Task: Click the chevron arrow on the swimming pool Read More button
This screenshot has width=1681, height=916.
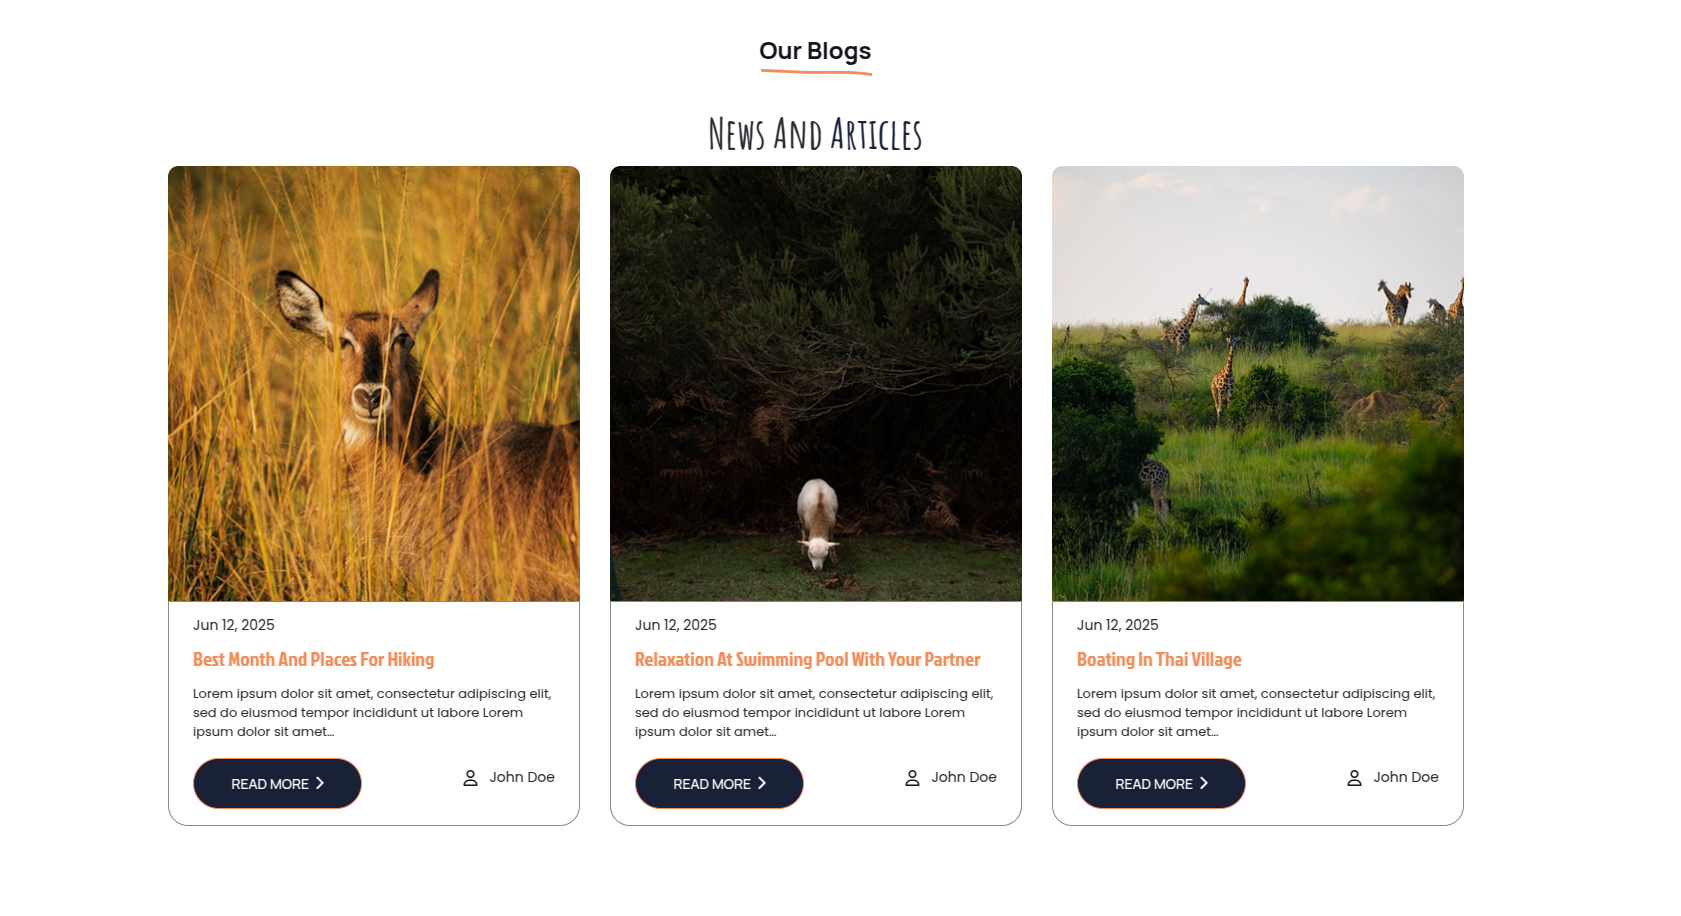Action: click(762, 783)
